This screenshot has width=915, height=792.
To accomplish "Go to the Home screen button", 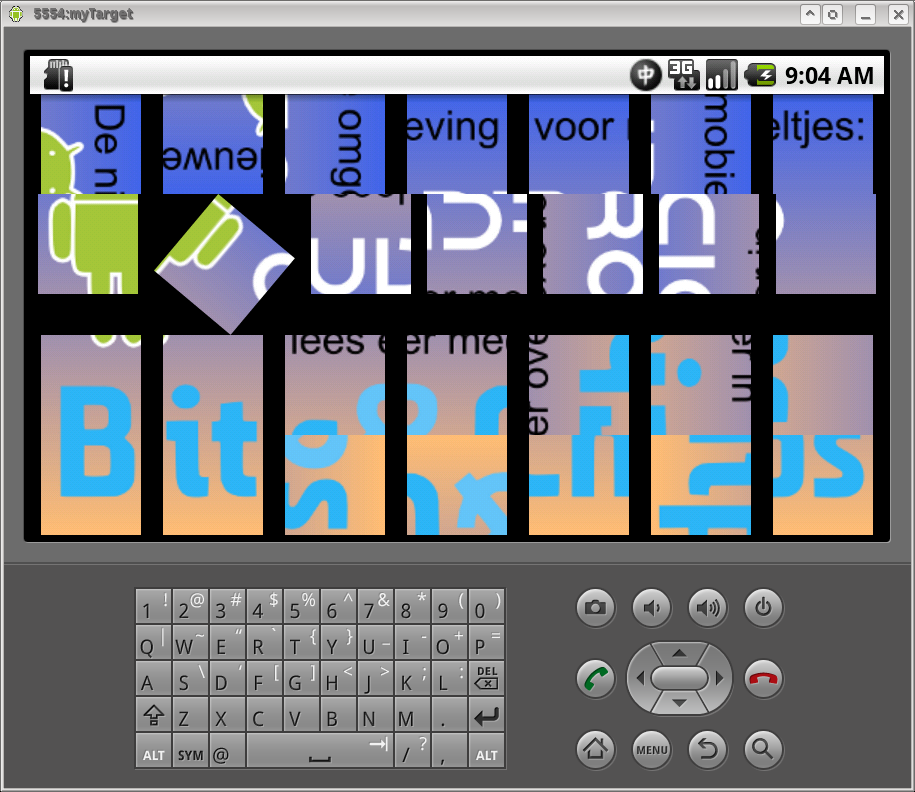I will (595, 749).
